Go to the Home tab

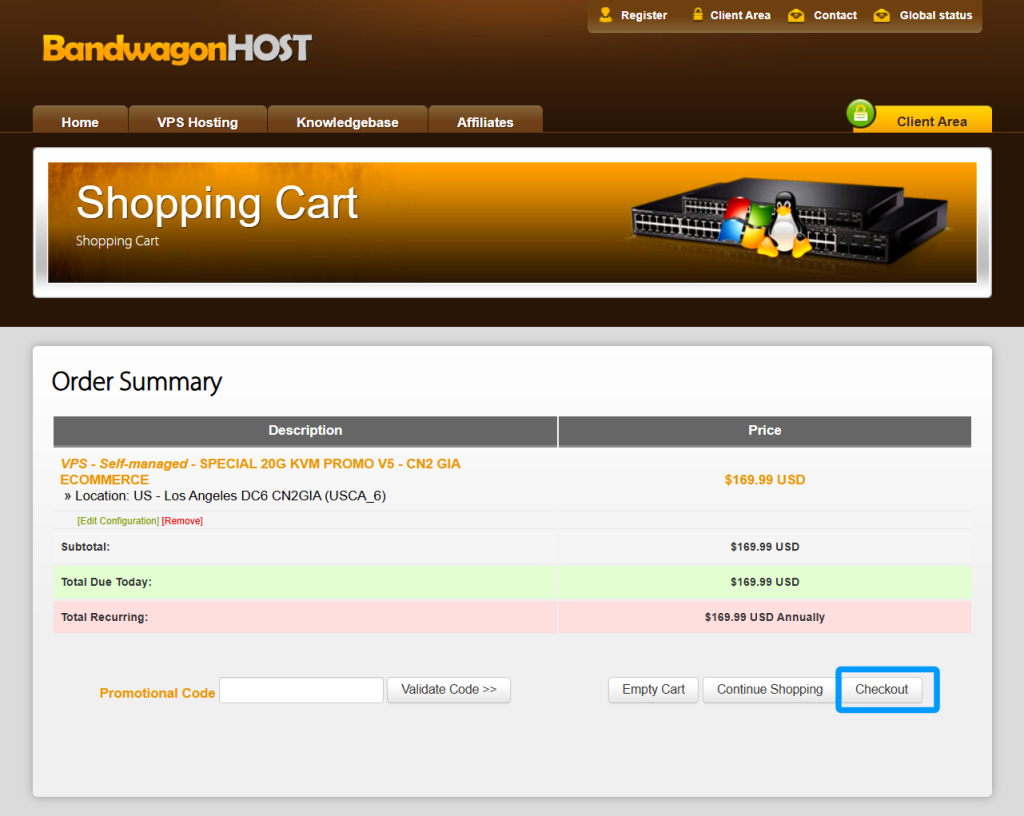80,122
